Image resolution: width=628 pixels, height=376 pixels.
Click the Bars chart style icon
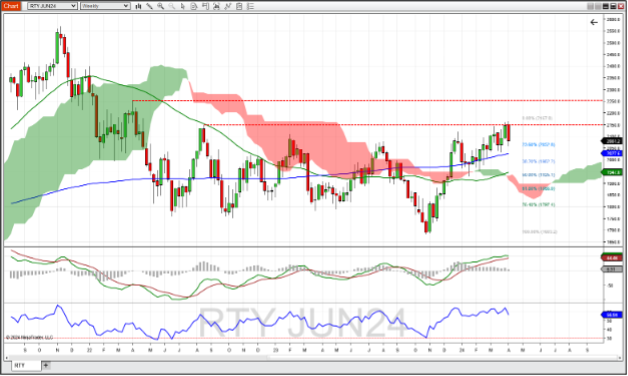138,6
